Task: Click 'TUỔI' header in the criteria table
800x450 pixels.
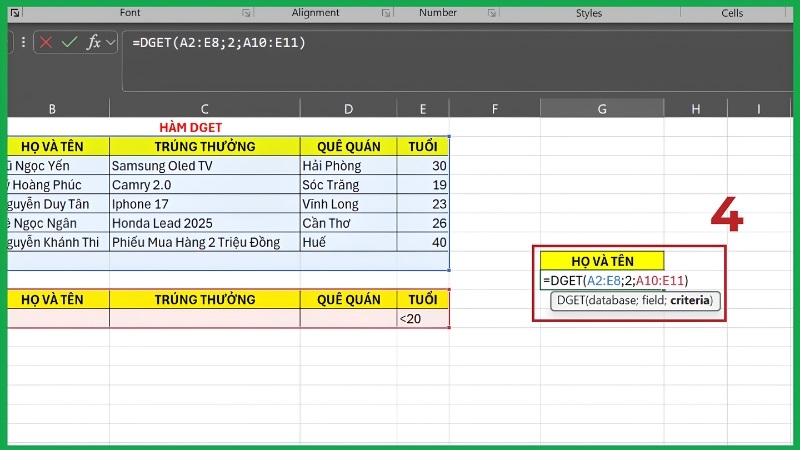Action: click(x=423, y=299)
